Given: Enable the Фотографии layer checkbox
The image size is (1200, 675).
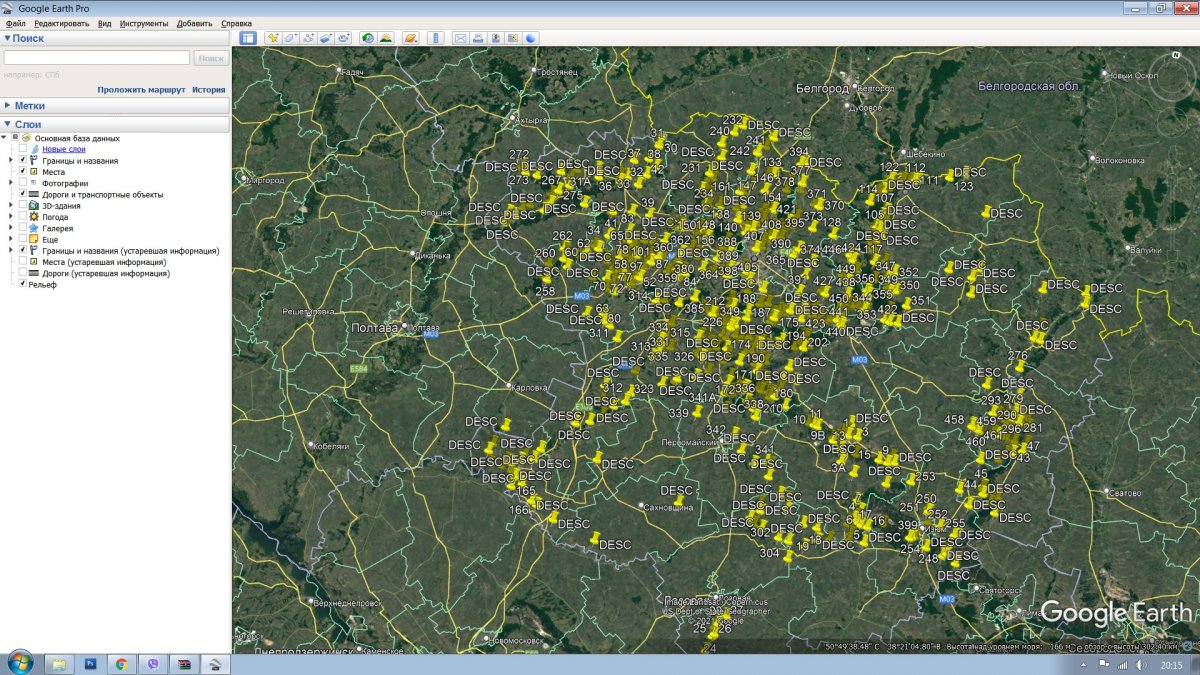Looking at the screenshot, I should tap(23, 183).
